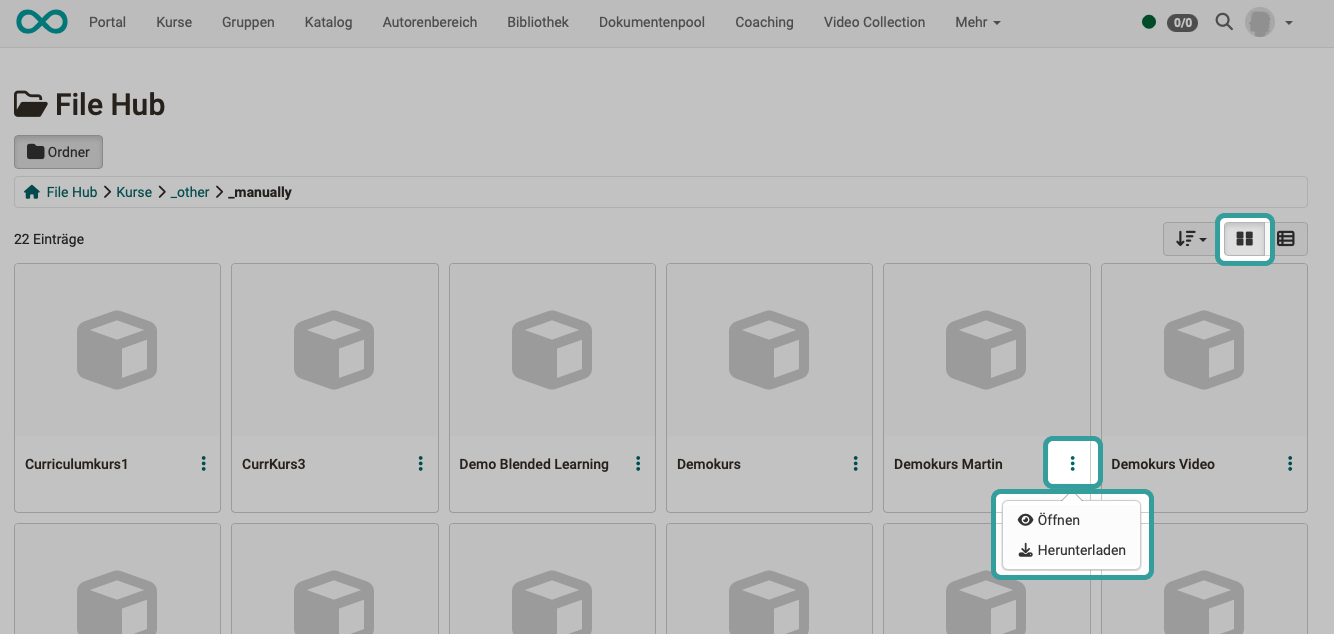Click the infinity logo in the navbar
Image resolution: width=1334 pixels, height=634 pixels.
41,20
